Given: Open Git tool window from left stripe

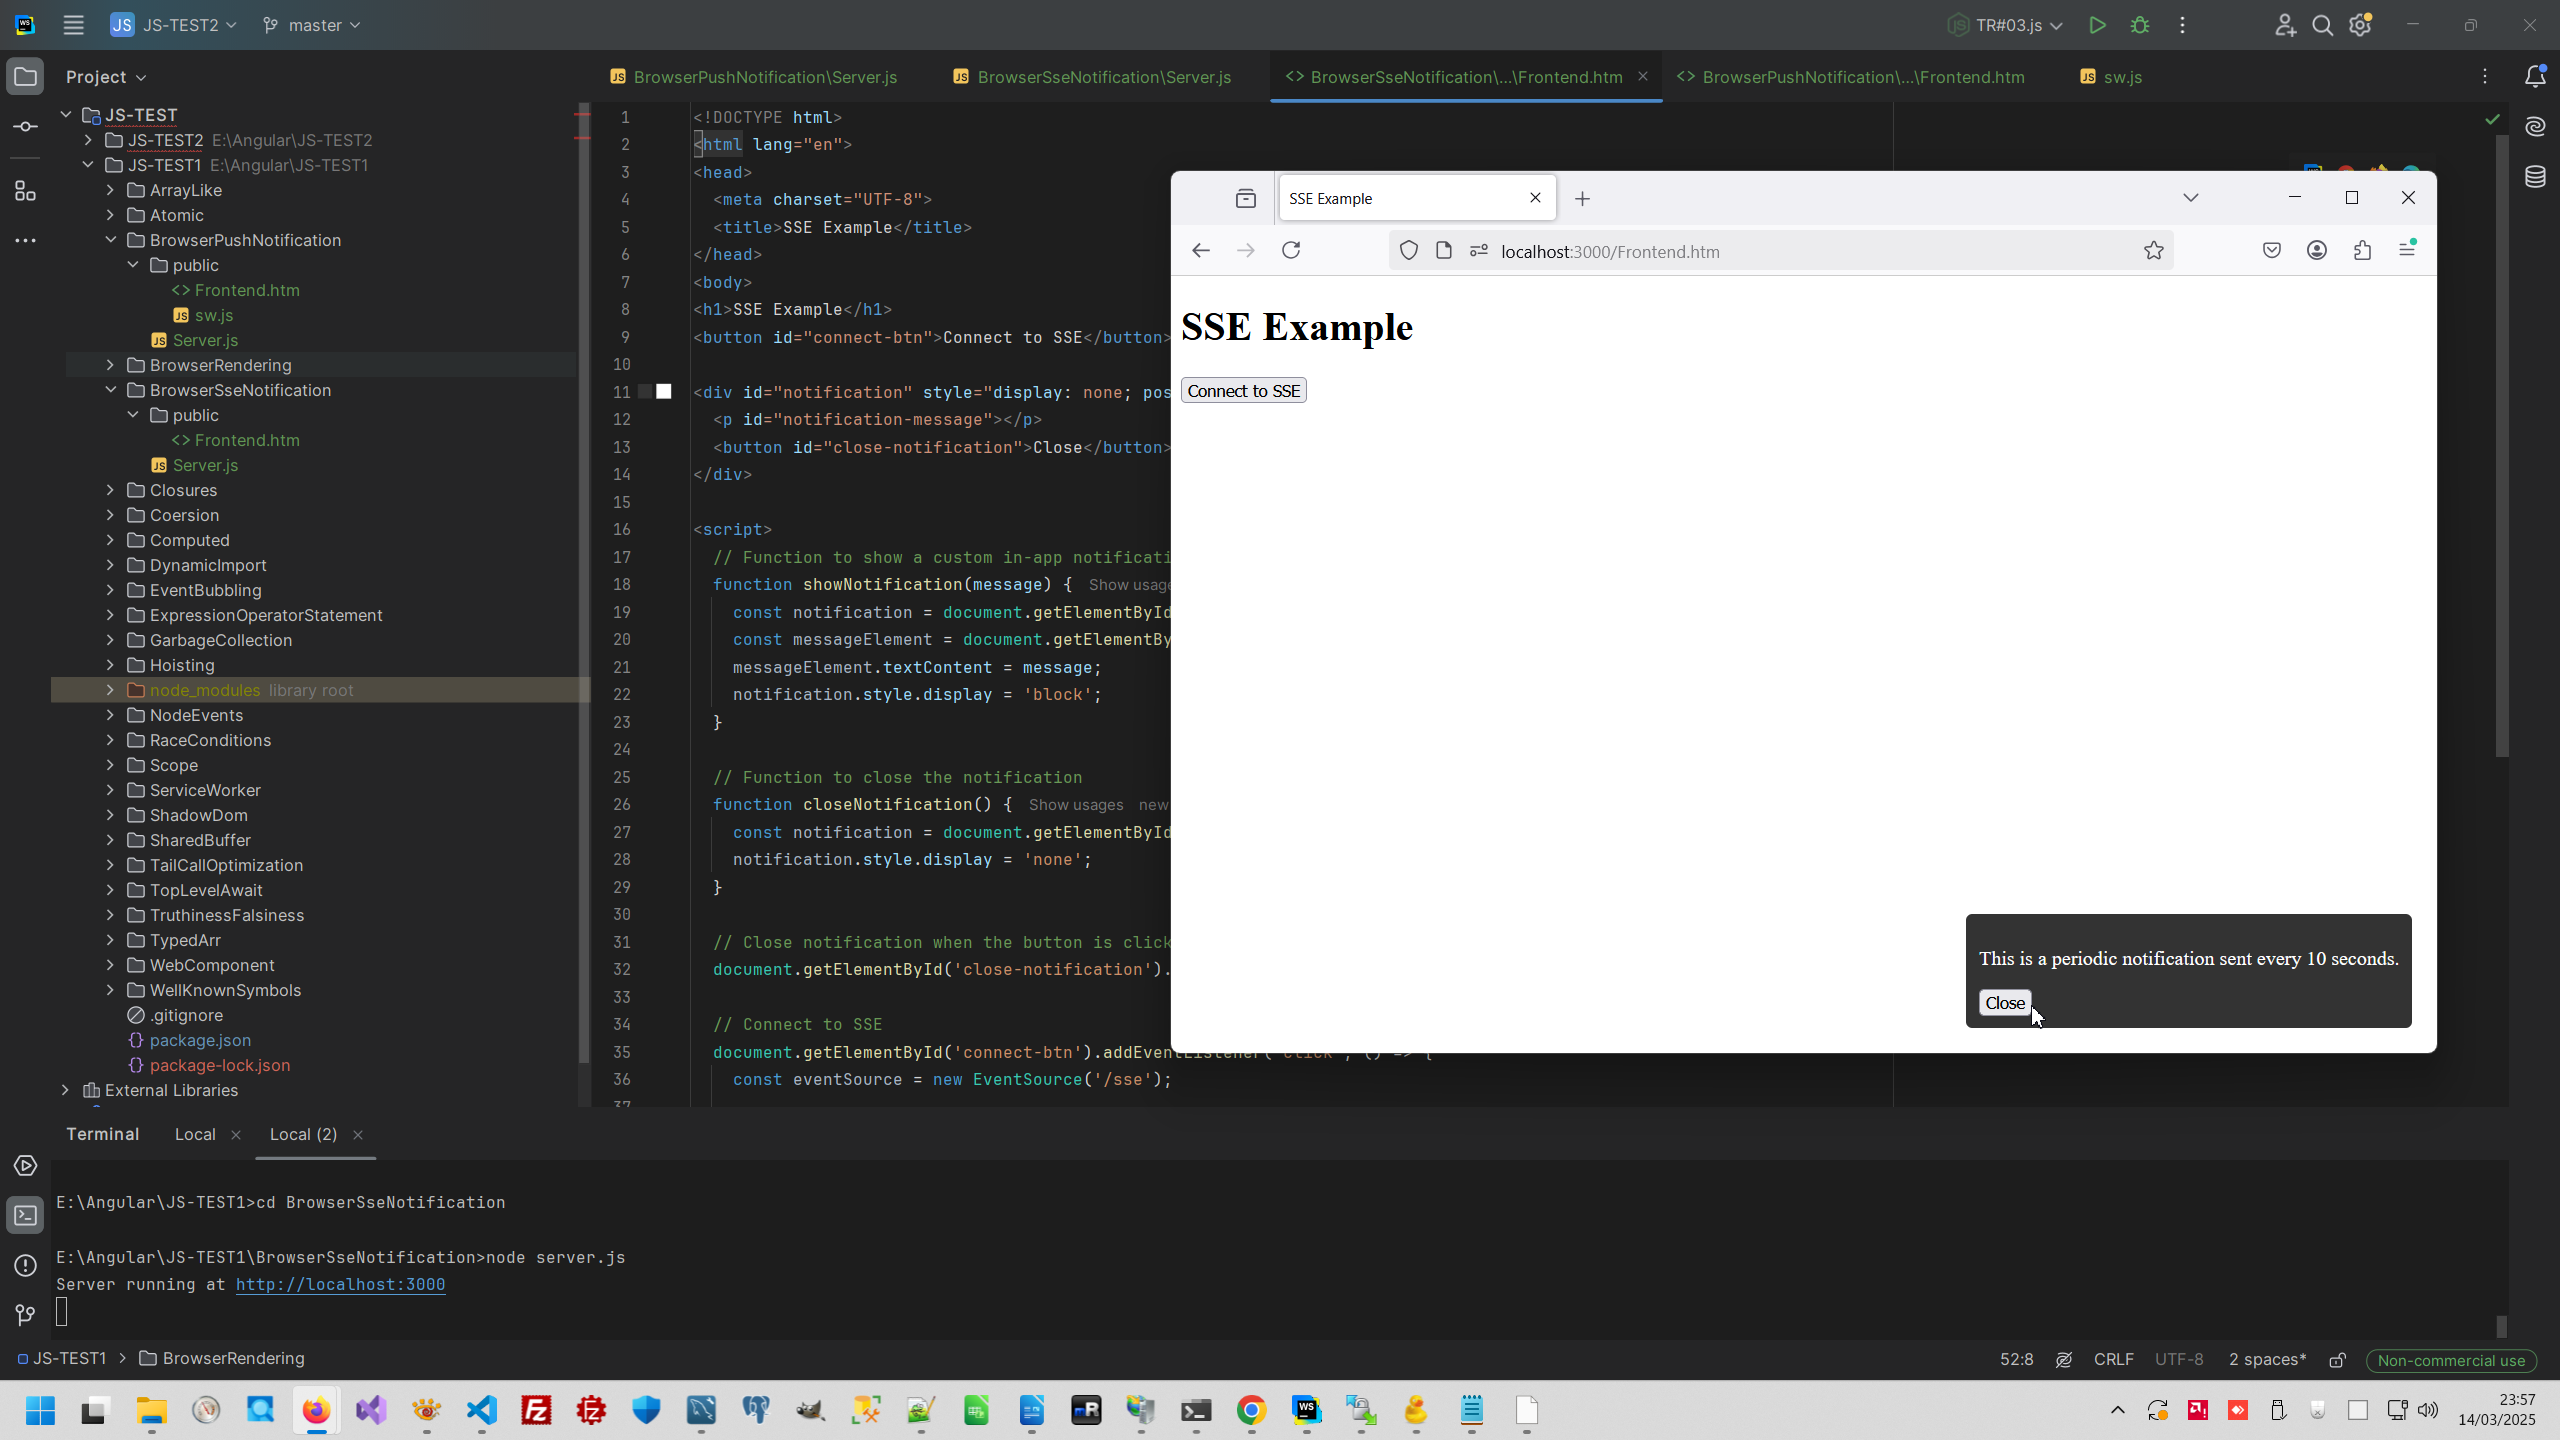Looking at the screenshot, I should (x=25, y=1315).
